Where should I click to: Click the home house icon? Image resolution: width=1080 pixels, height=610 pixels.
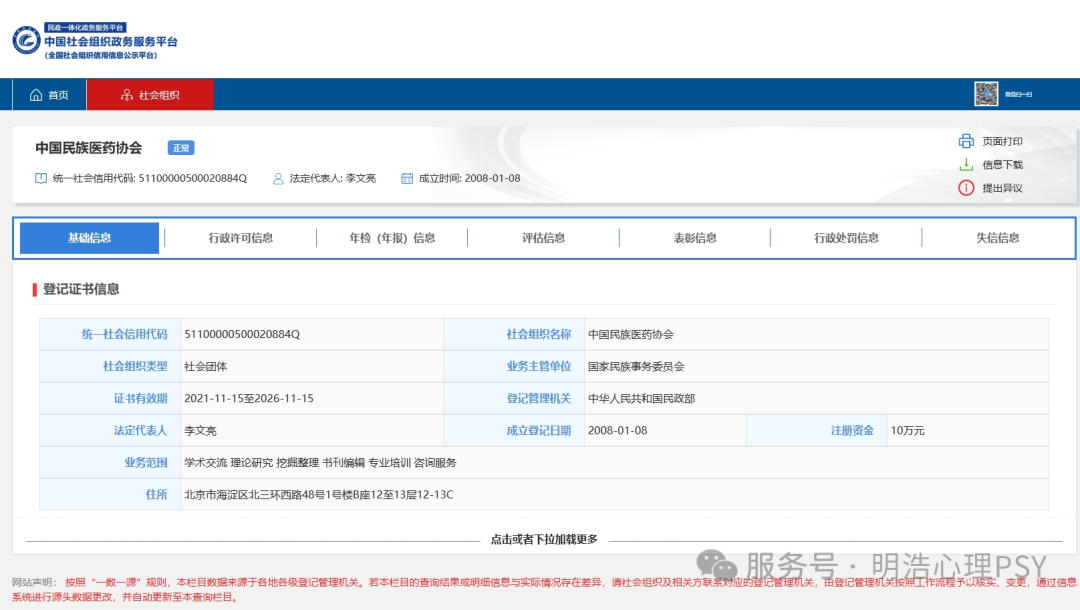(x=36, y=95)
